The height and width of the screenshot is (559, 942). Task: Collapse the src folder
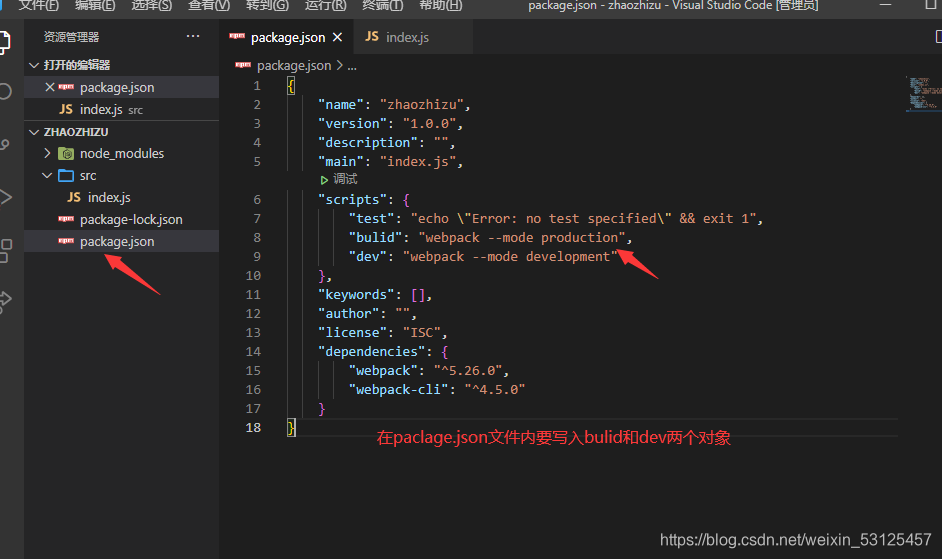coord(47,176)
